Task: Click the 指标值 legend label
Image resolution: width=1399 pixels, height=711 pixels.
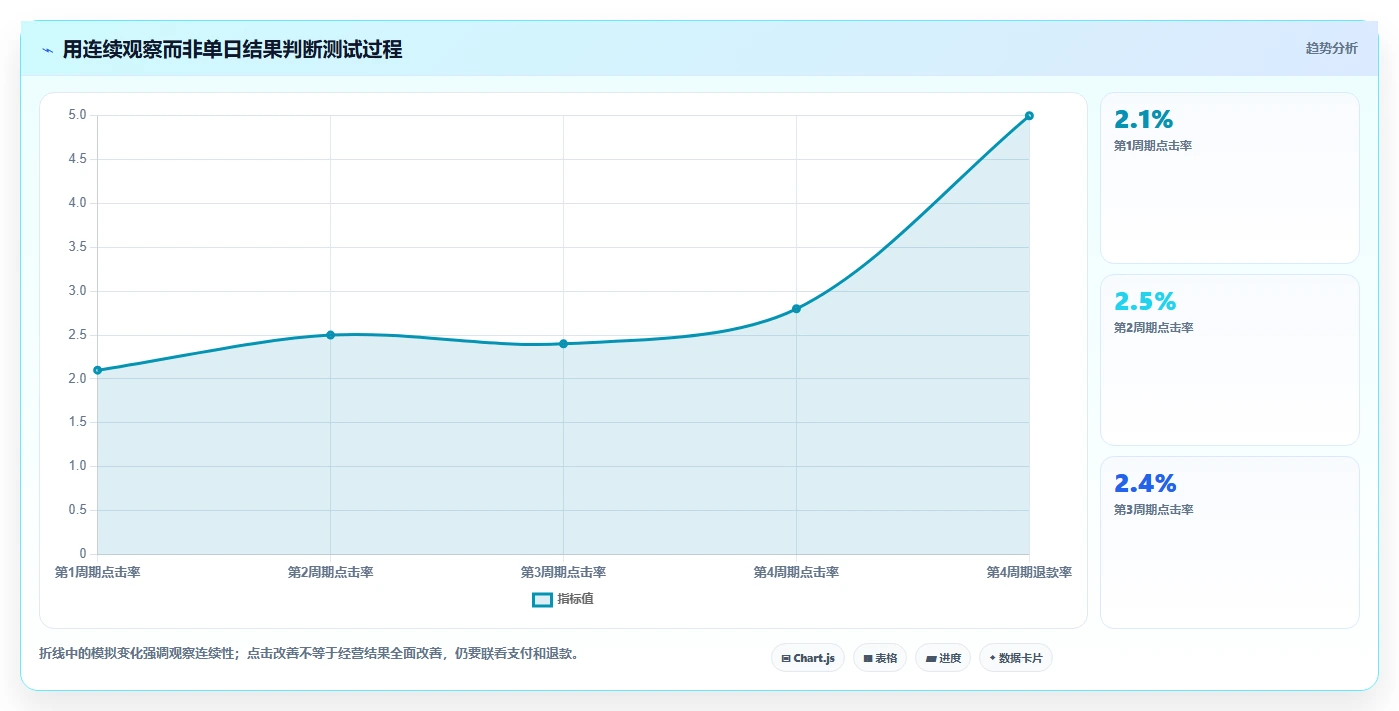Action: click(576, 599)
